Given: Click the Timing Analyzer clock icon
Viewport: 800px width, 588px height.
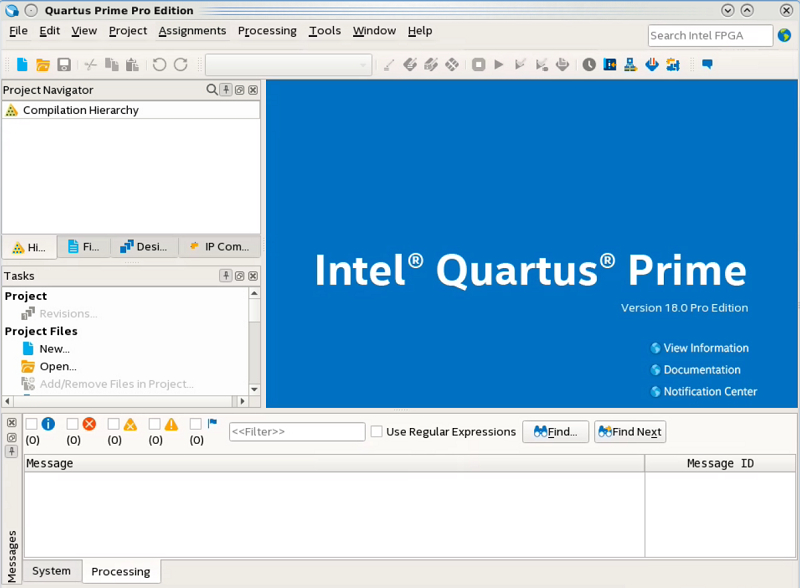Looking at the screenshot, I should (x=589, y=65).
